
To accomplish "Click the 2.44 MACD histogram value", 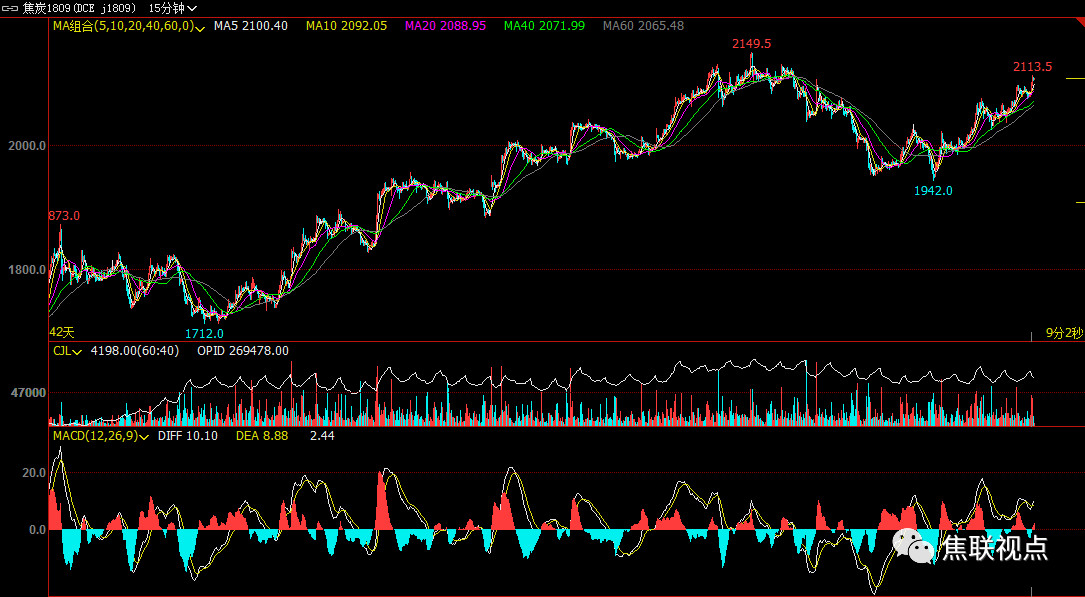I will [x=322, y=436].
